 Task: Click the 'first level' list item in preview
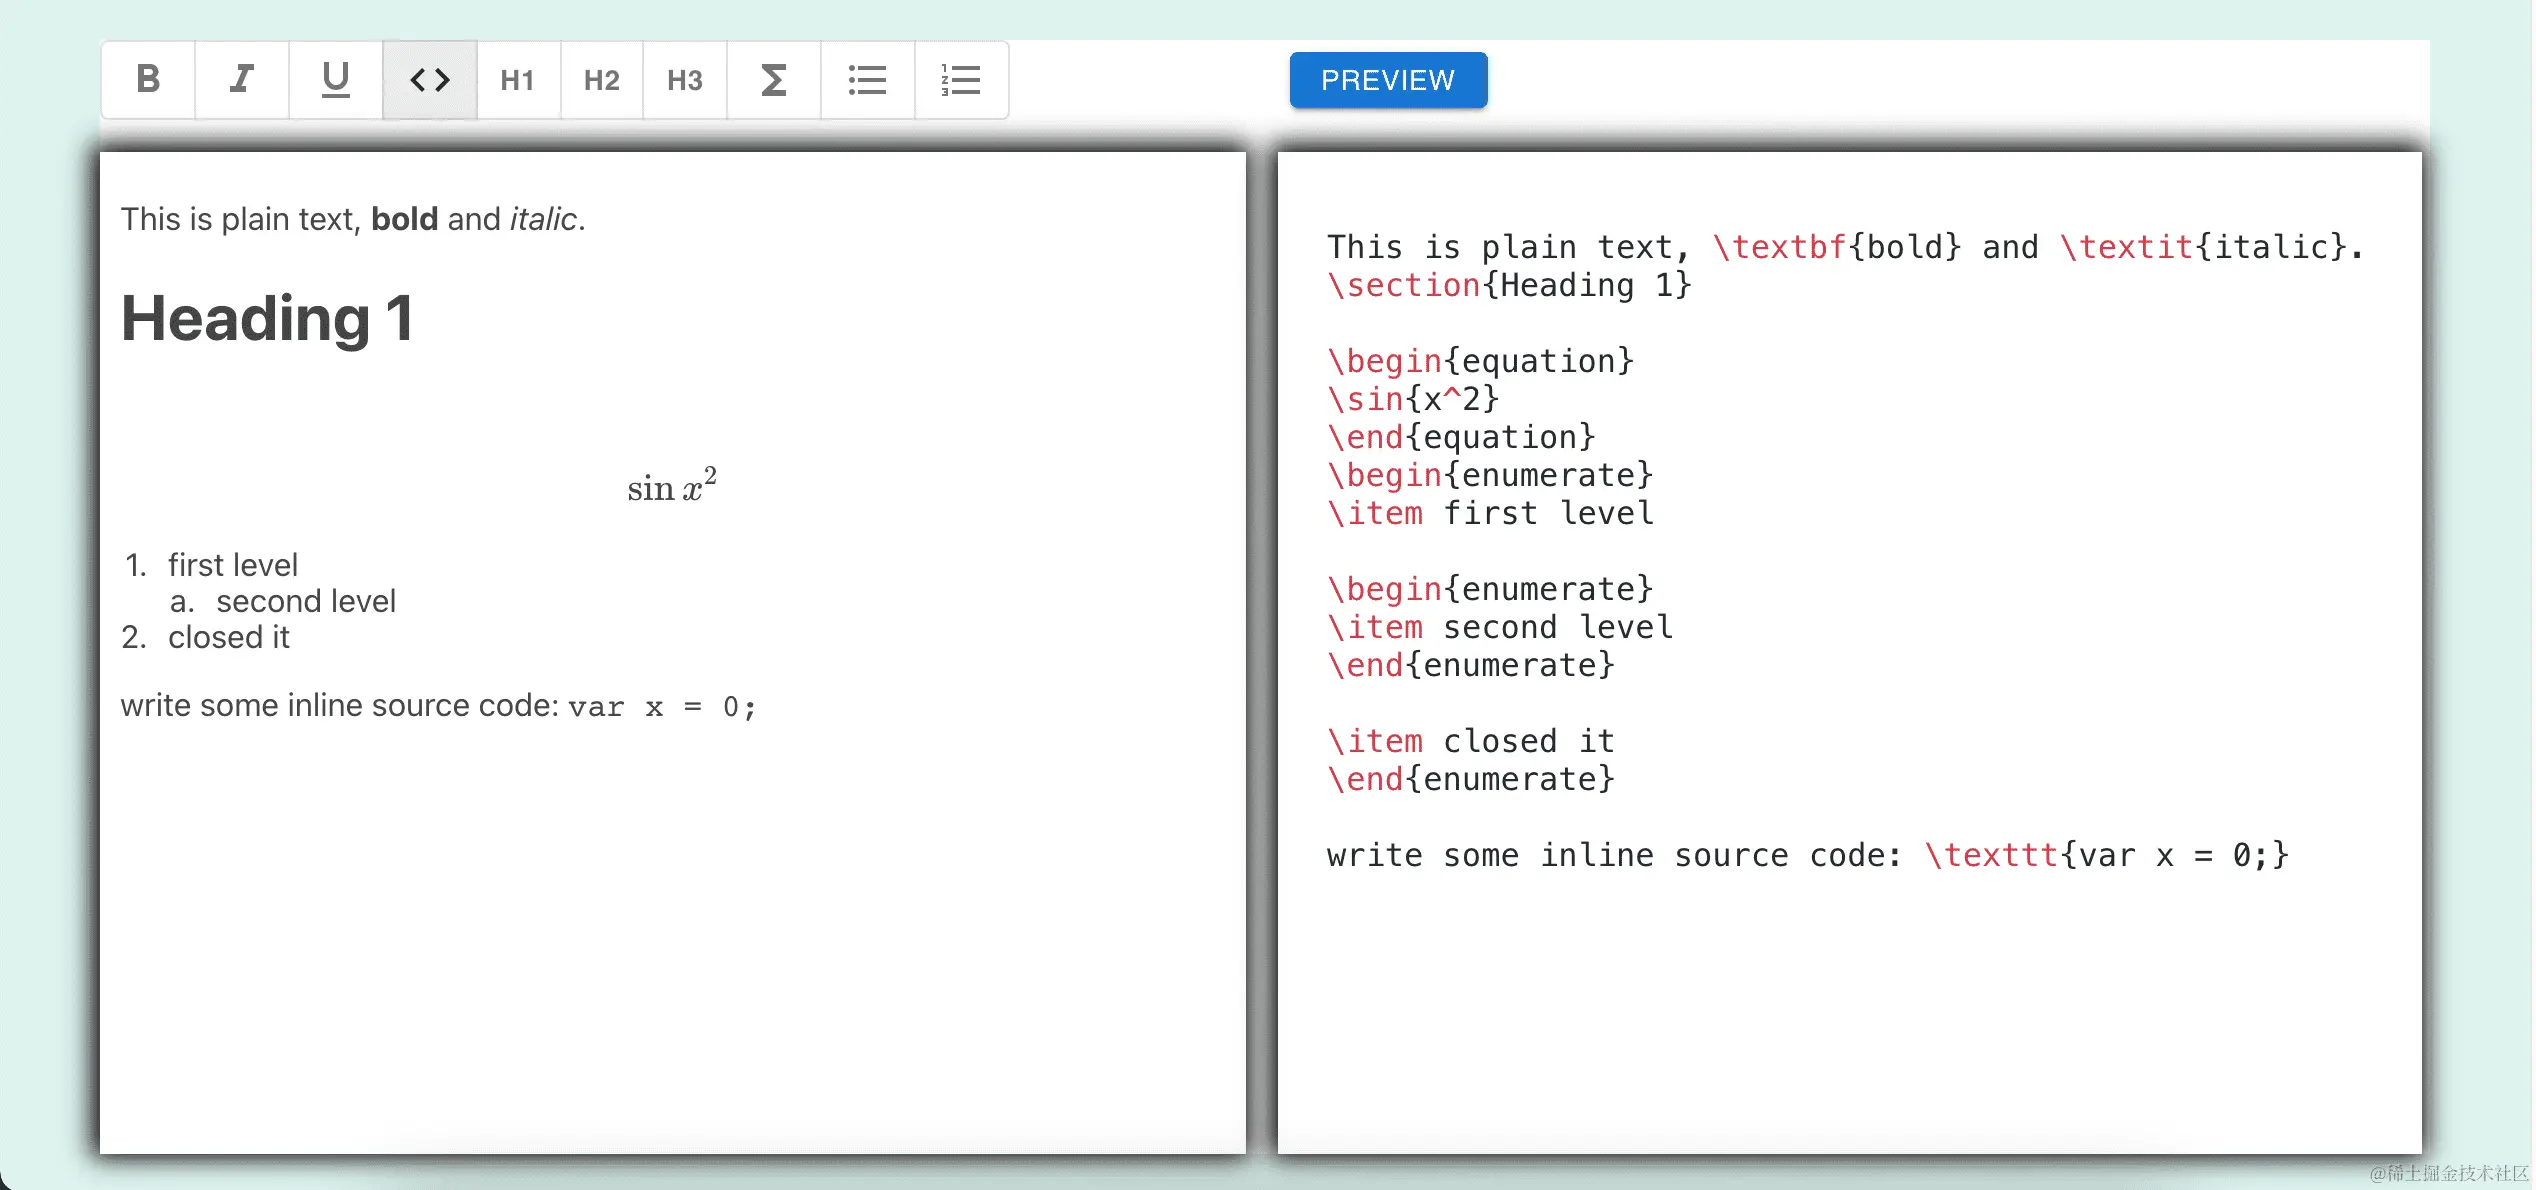pos(233,564)
